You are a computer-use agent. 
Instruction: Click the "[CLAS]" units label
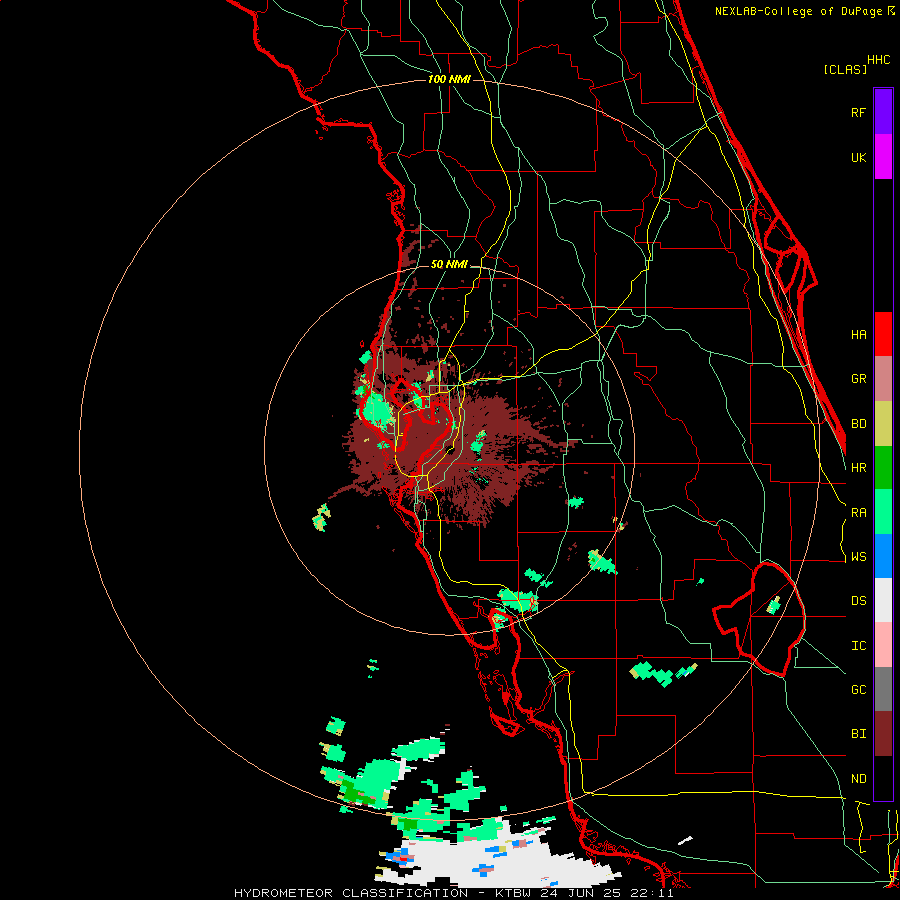pyautogui.click(x=845, y=70)
